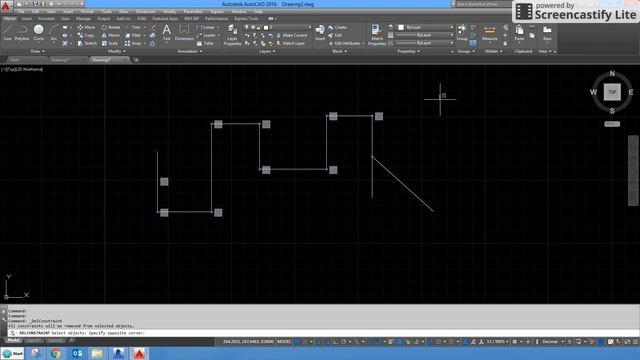640x360 pixels.
Task: Click the Array tool
Action: (133, 43)
